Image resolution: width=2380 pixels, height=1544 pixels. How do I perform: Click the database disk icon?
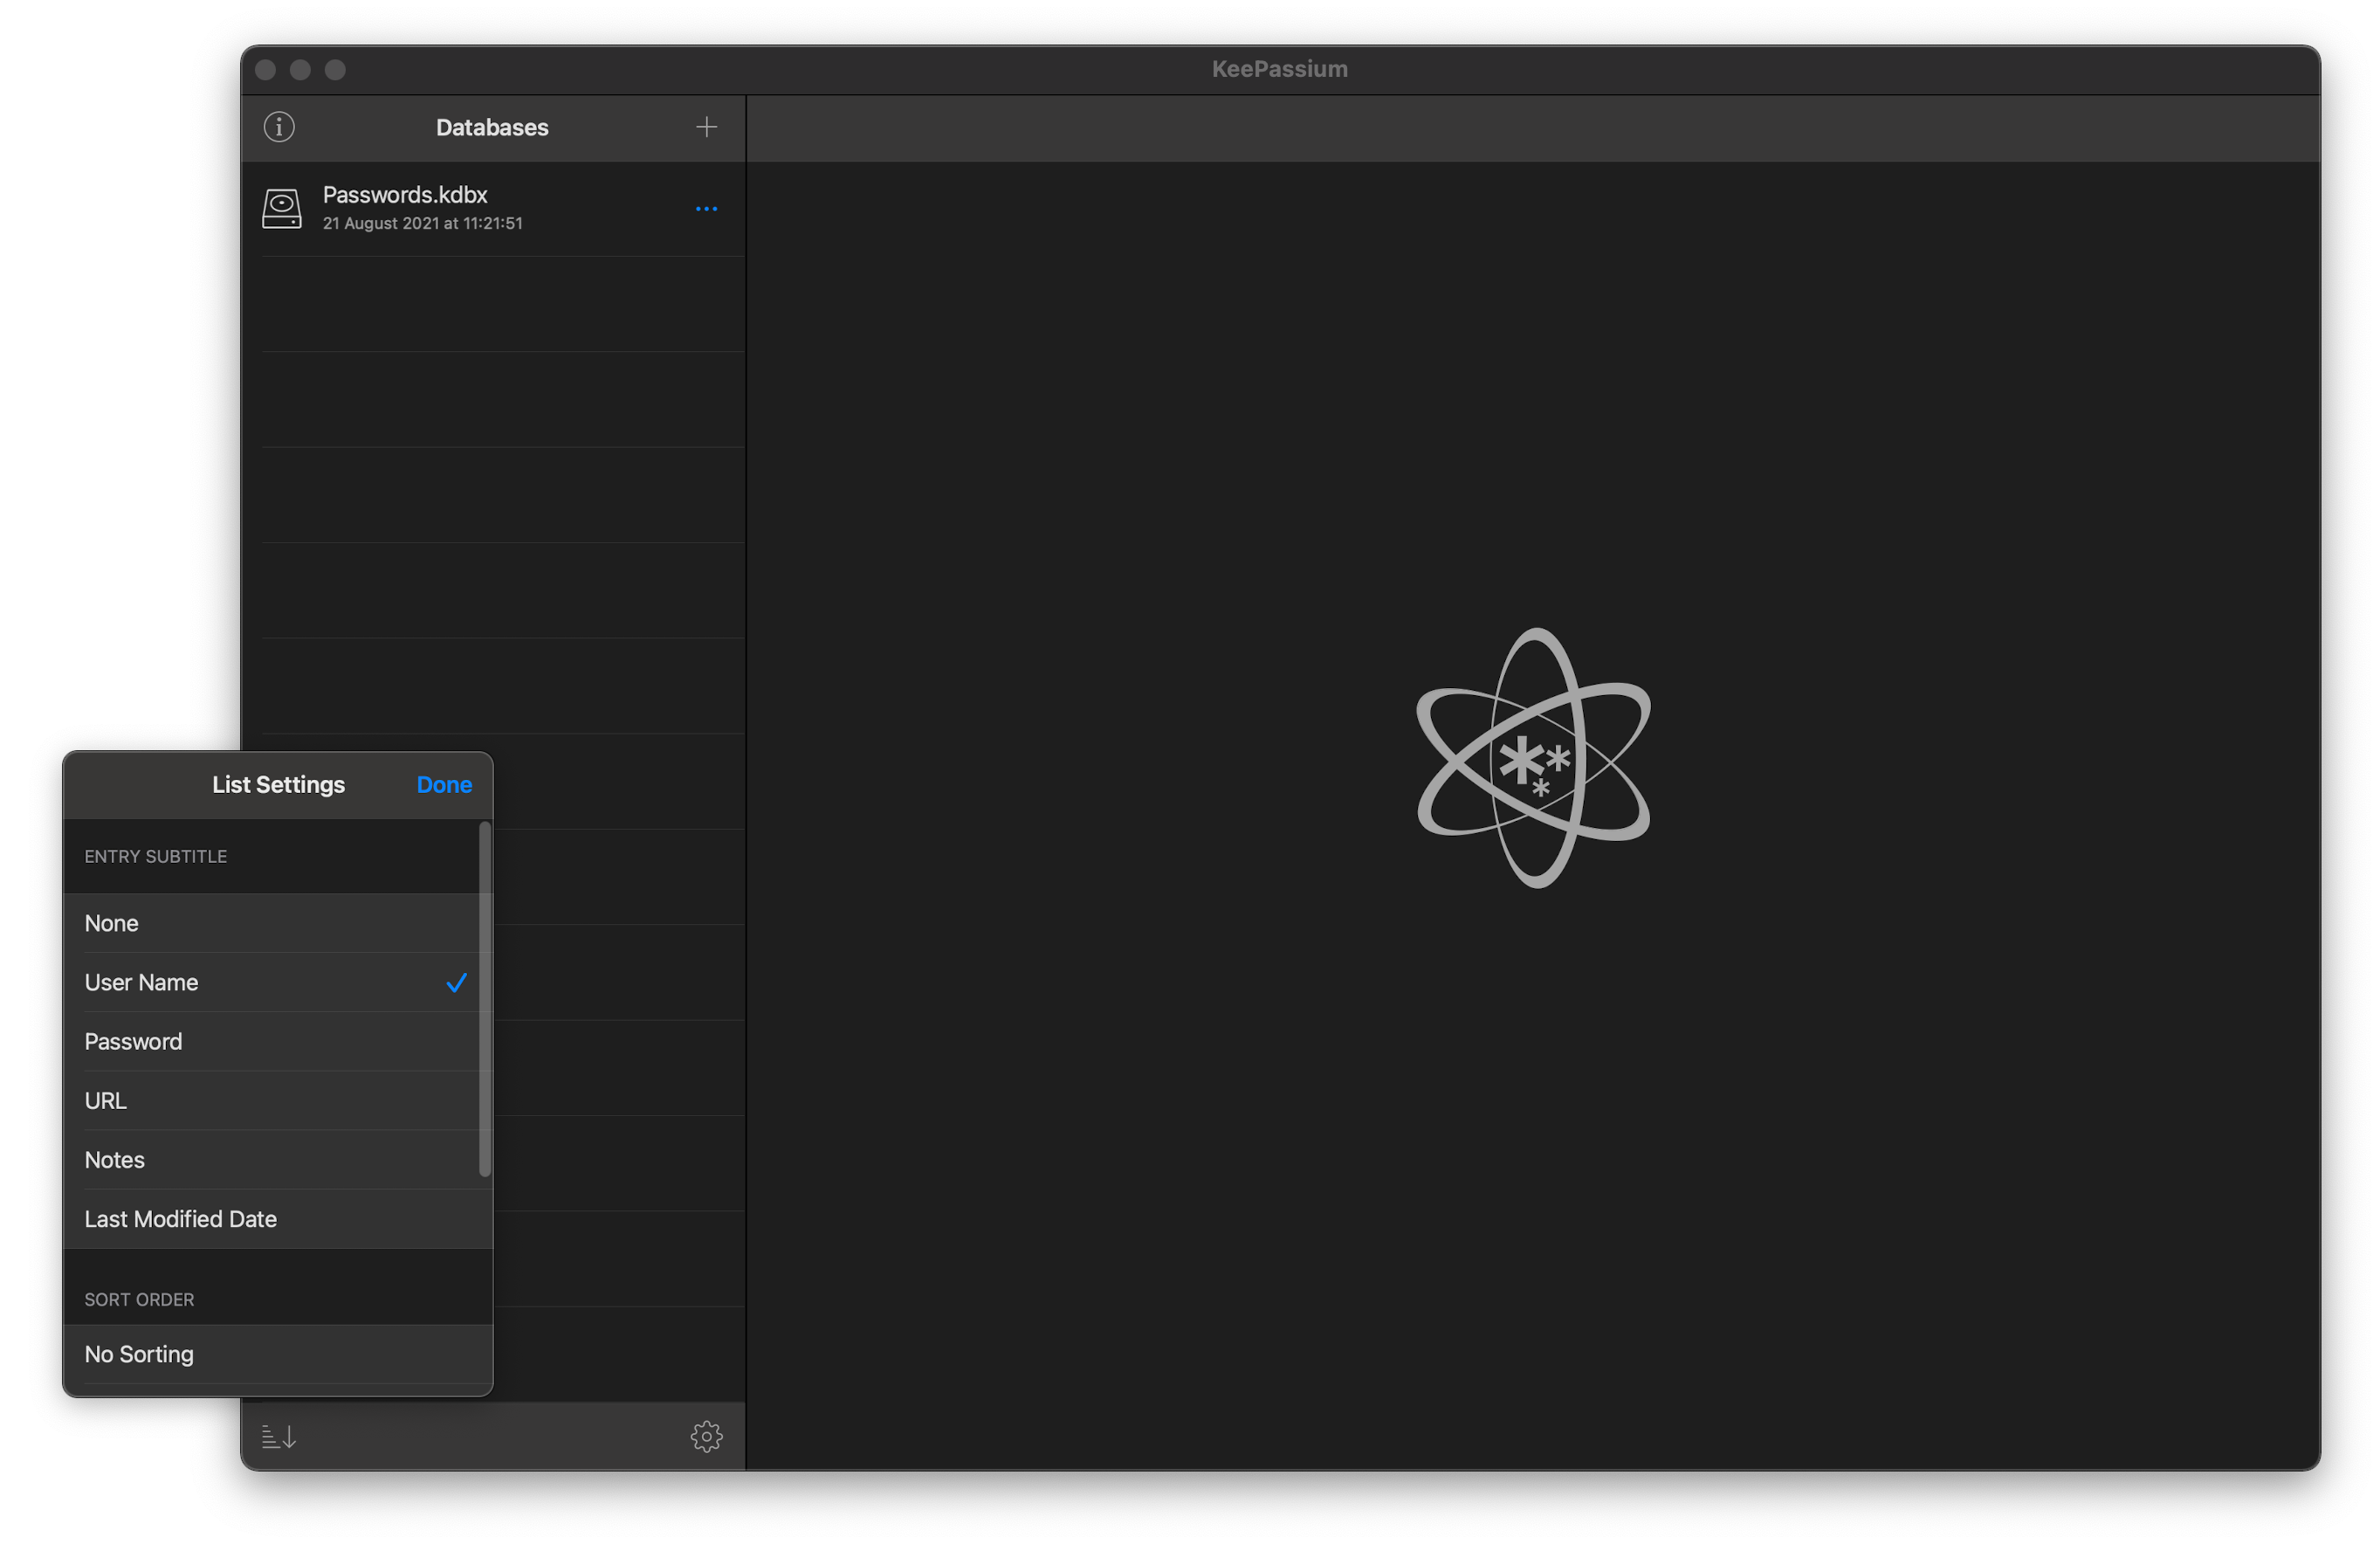click(282, 209)
